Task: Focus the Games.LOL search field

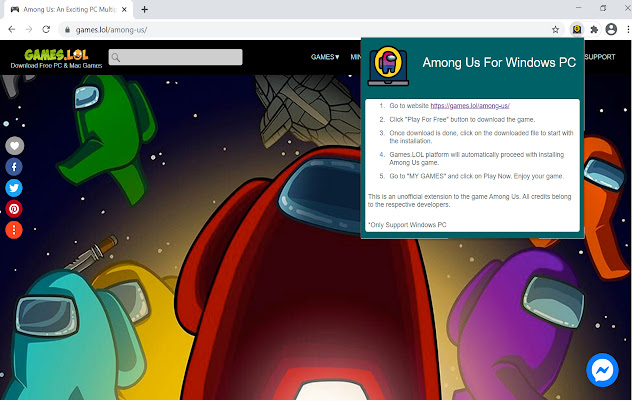Action: [175, 57]
